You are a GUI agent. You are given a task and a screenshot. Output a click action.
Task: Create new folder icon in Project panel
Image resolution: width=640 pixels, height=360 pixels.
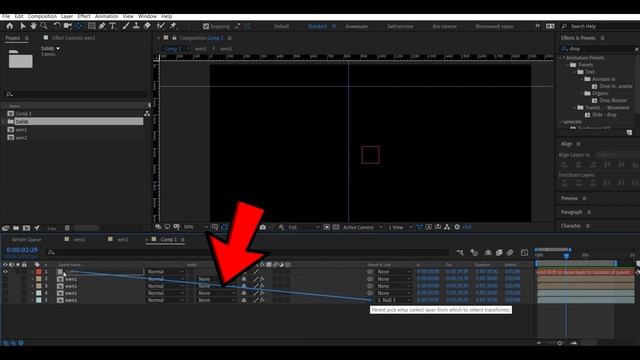16,228
